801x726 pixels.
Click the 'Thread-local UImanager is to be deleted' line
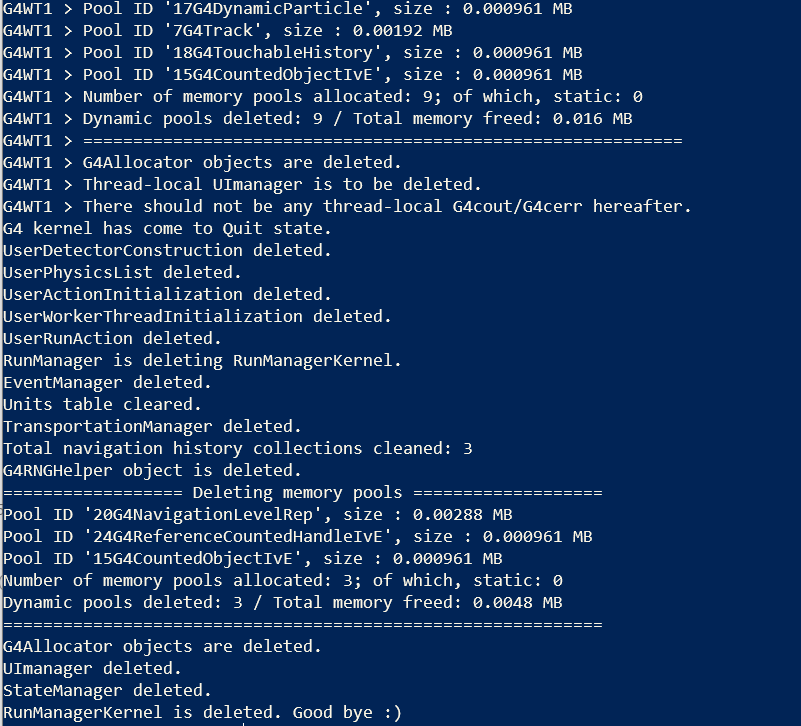[x=282, y=185]
